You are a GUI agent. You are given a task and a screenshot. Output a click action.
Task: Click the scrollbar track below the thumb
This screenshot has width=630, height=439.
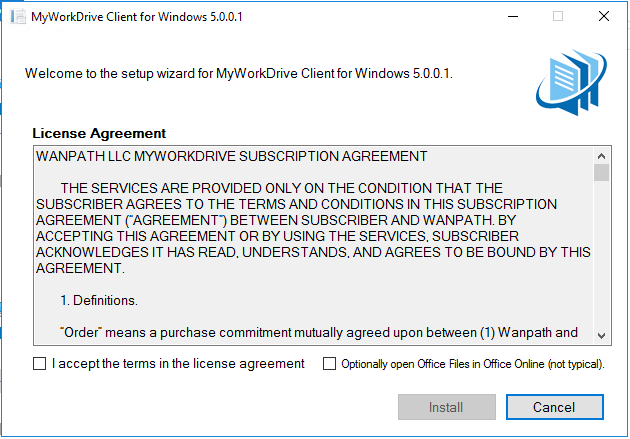coord(601,255)
